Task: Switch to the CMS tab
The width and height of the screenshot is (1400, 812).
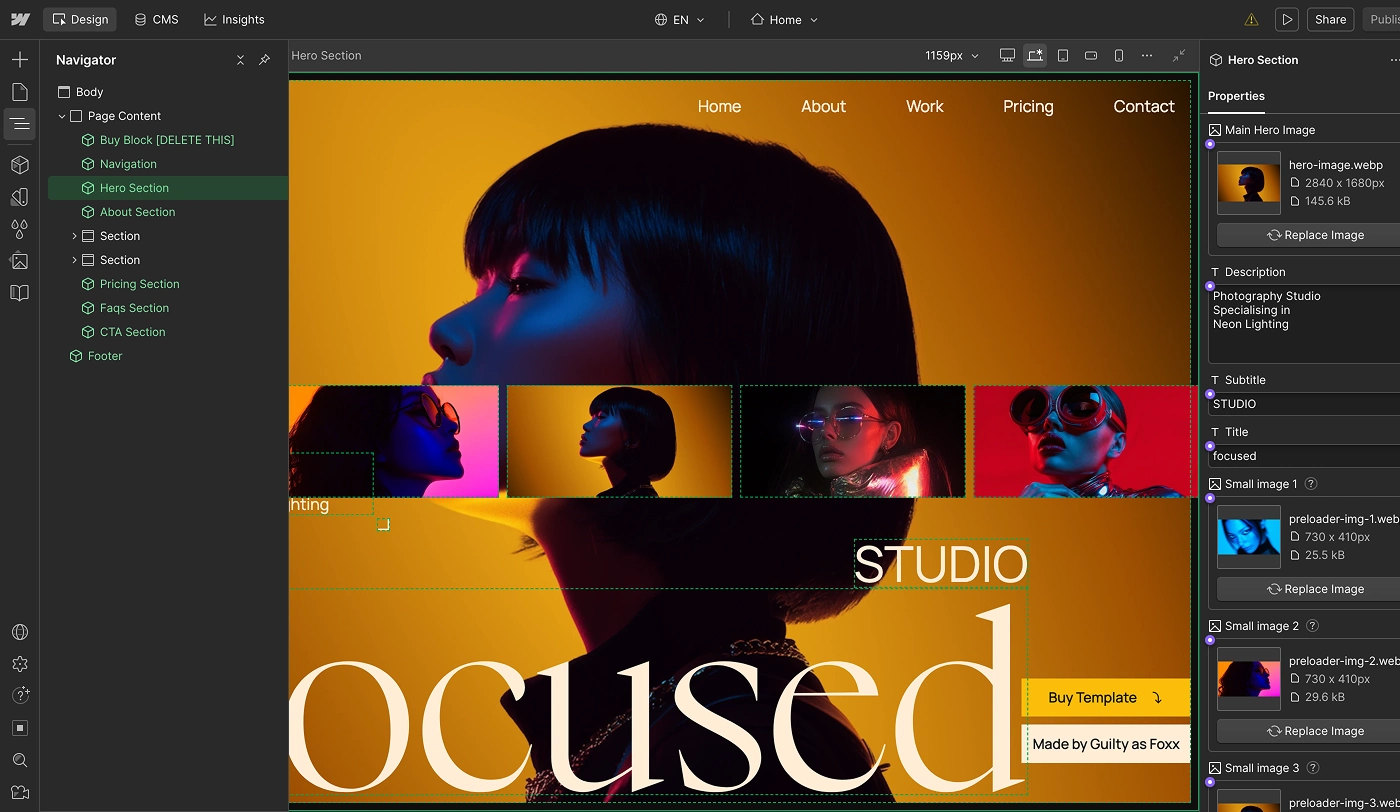Action: tap(156, 19)
